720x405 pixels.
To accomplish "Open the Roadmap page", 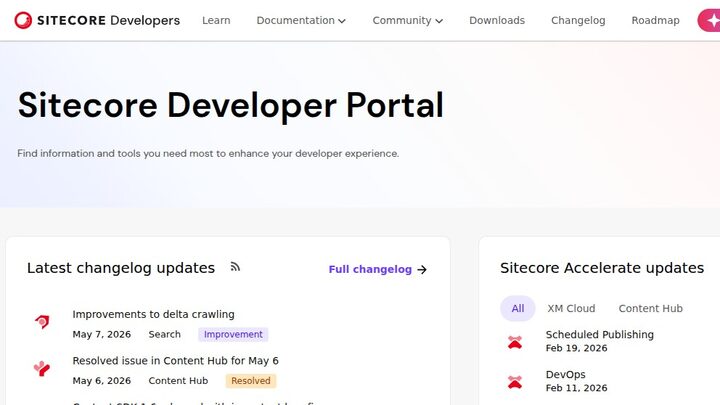I will 655,21.
